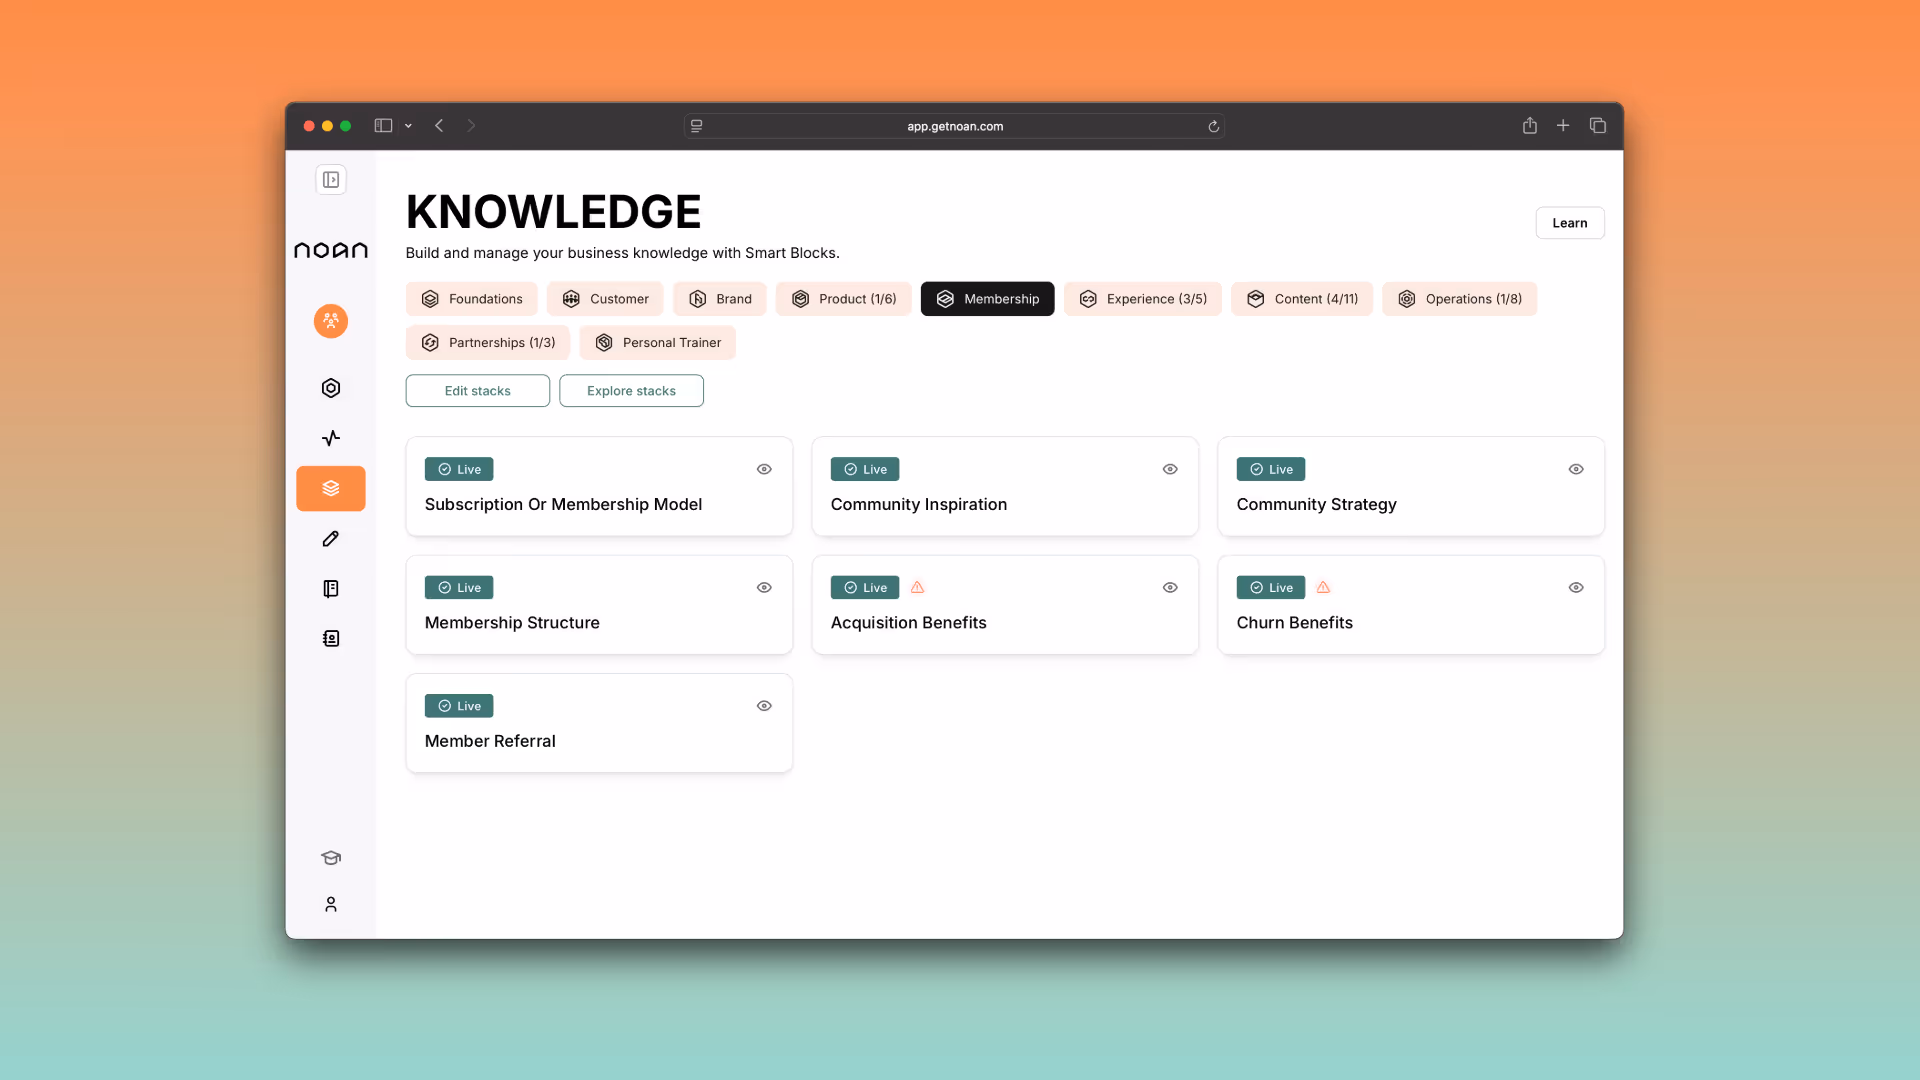Toggle eye on Community Inspiration card
The height and width of the screenshot is (1080, 1920).
1170,470
